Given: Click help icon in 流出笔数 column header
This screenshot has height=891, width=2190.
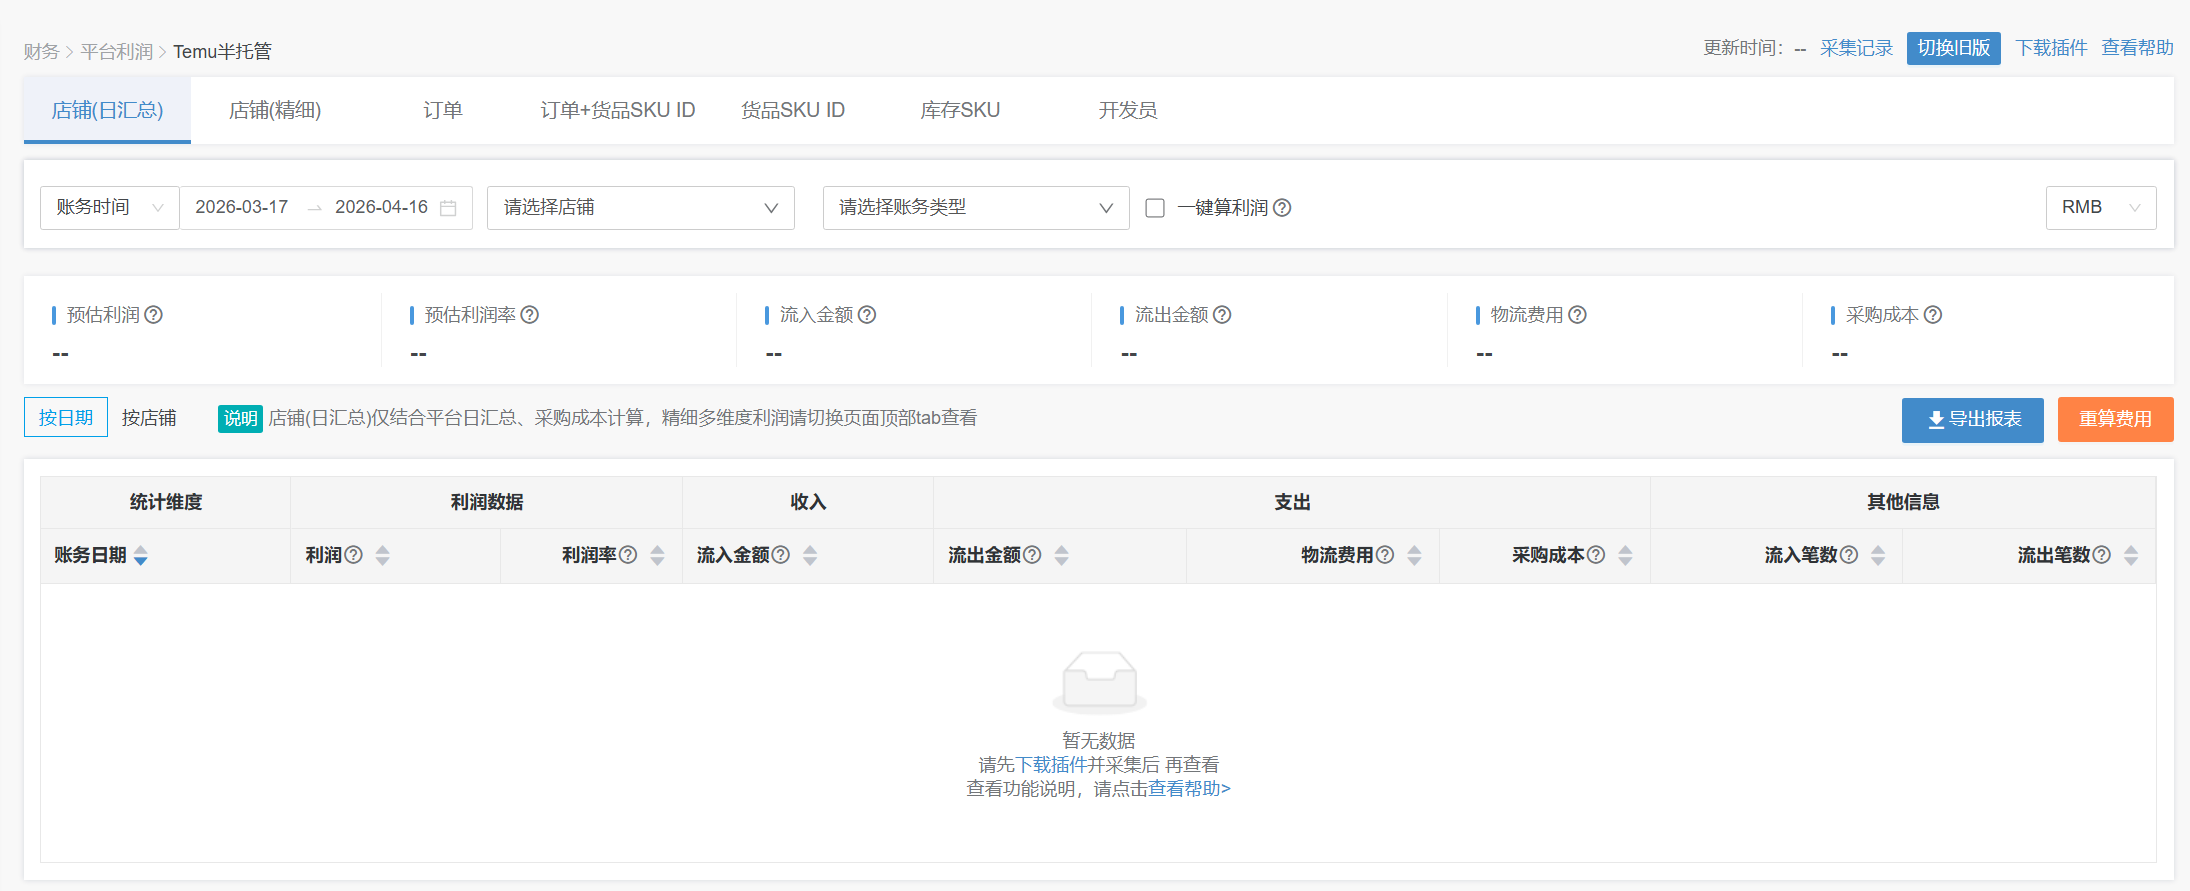Looking at the screenshot, I should coord(2102,555).
